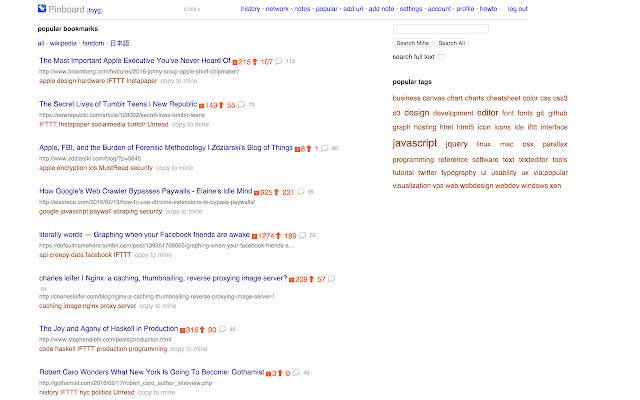Click the upvote arrow for Tumblr Teens bookmark
640x400 pixels.
pos(221,105)
